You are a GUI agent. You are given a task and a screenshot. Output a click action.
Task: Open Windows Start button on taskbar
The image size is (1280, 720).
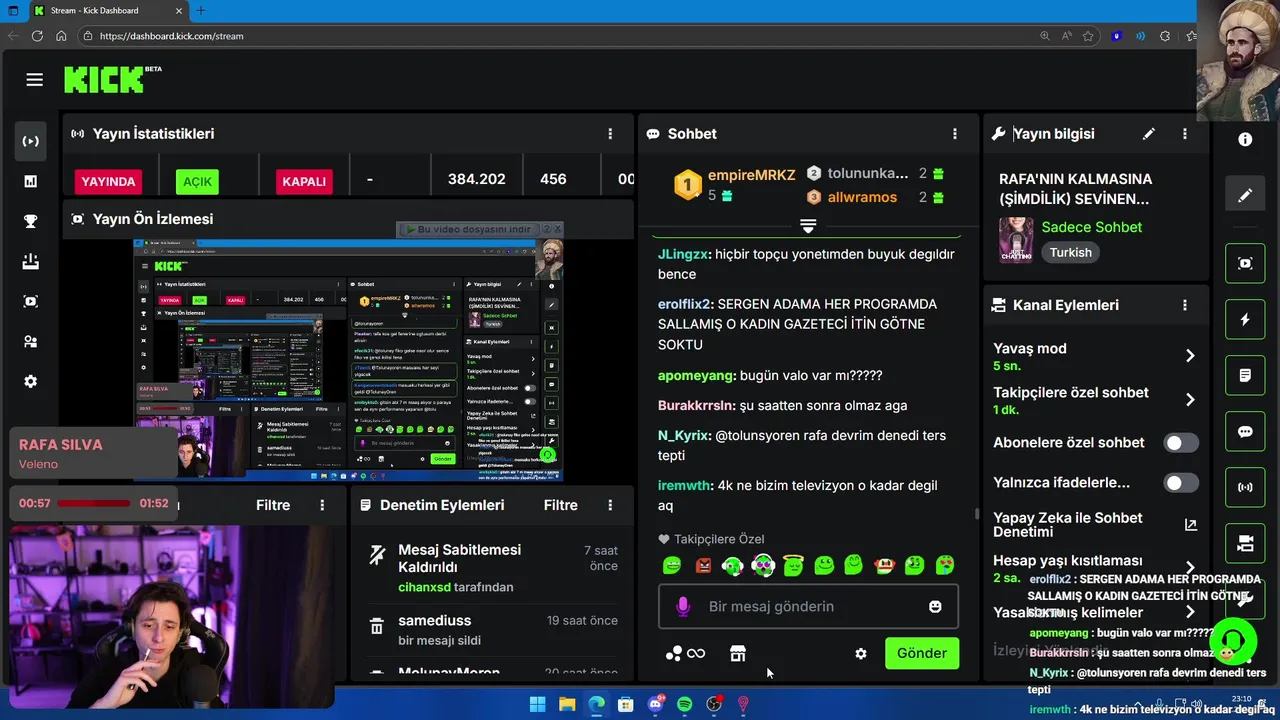pos(537,704)
